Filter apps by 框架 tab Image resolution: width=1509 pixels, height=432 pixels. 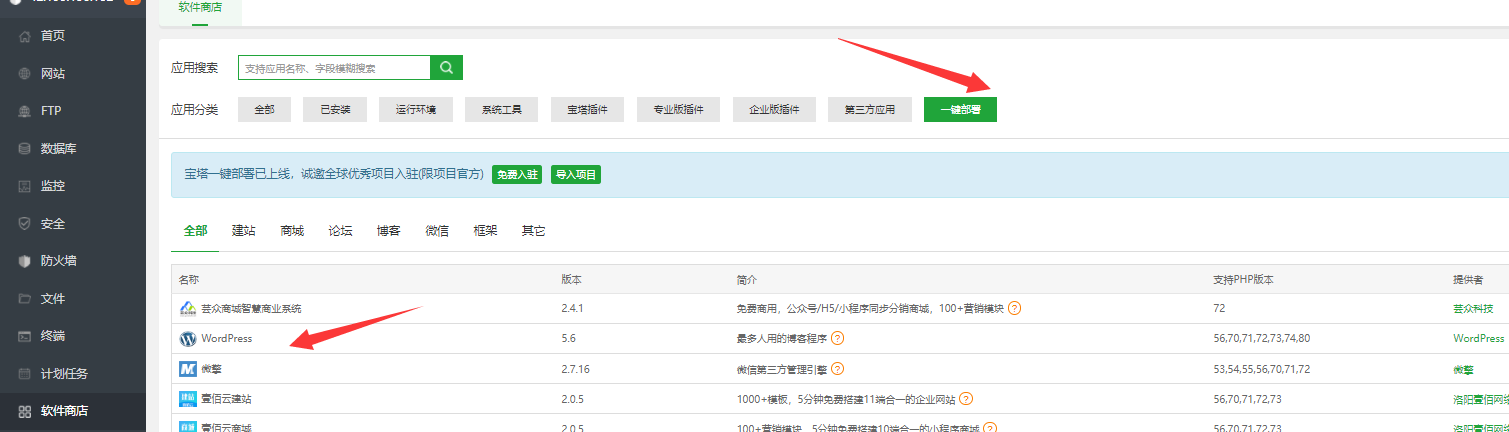[x=485, y=231]
